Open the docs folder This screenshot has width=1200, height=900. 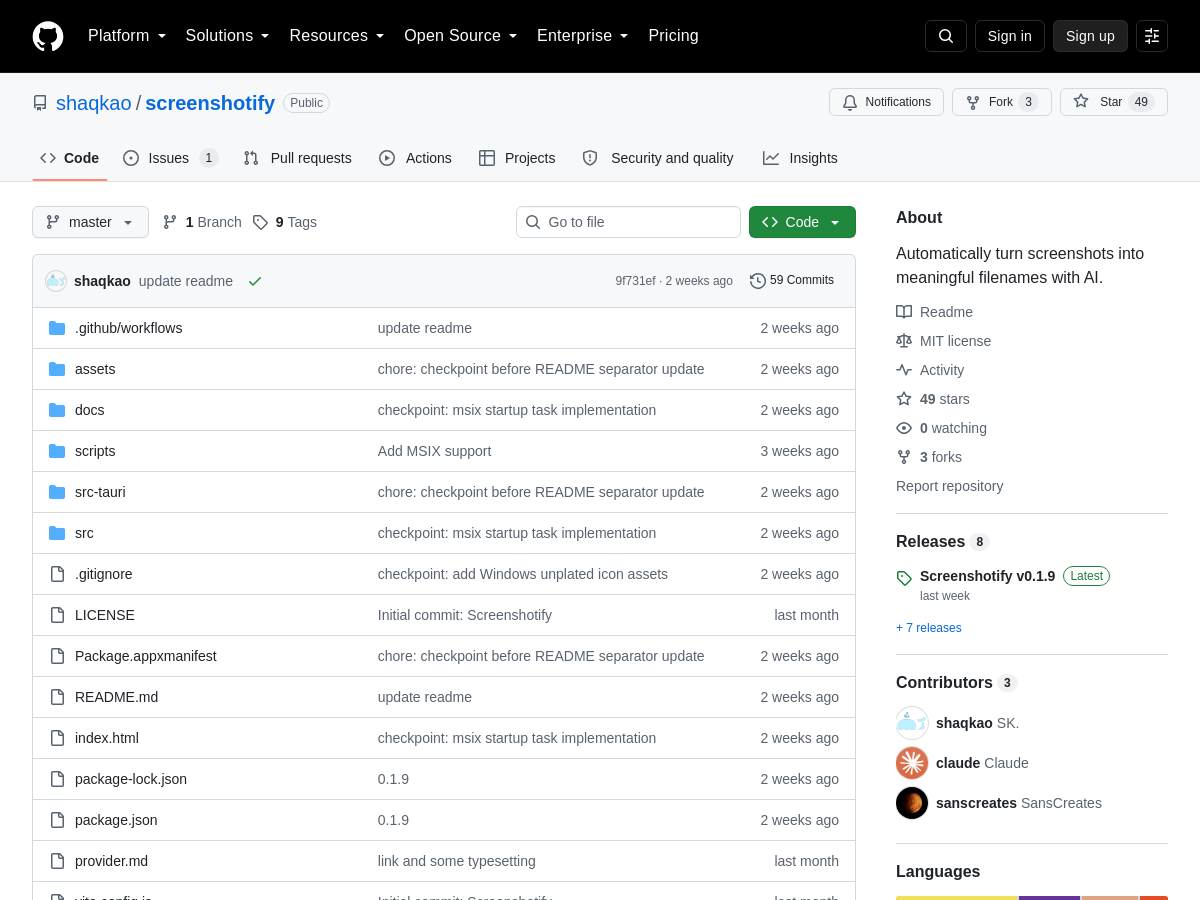pyautogui.click(x=89, y=410)
